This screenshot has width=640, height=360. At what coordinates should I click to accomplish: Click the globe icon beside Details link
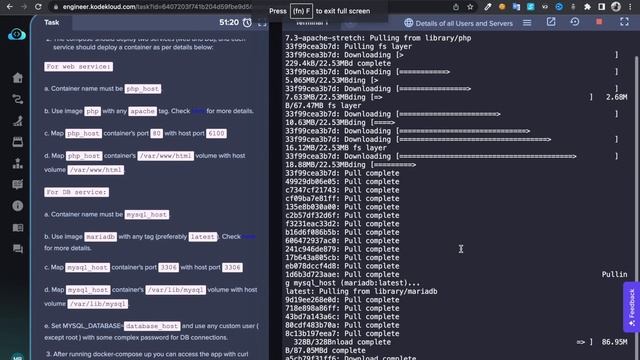pos(408,23)
